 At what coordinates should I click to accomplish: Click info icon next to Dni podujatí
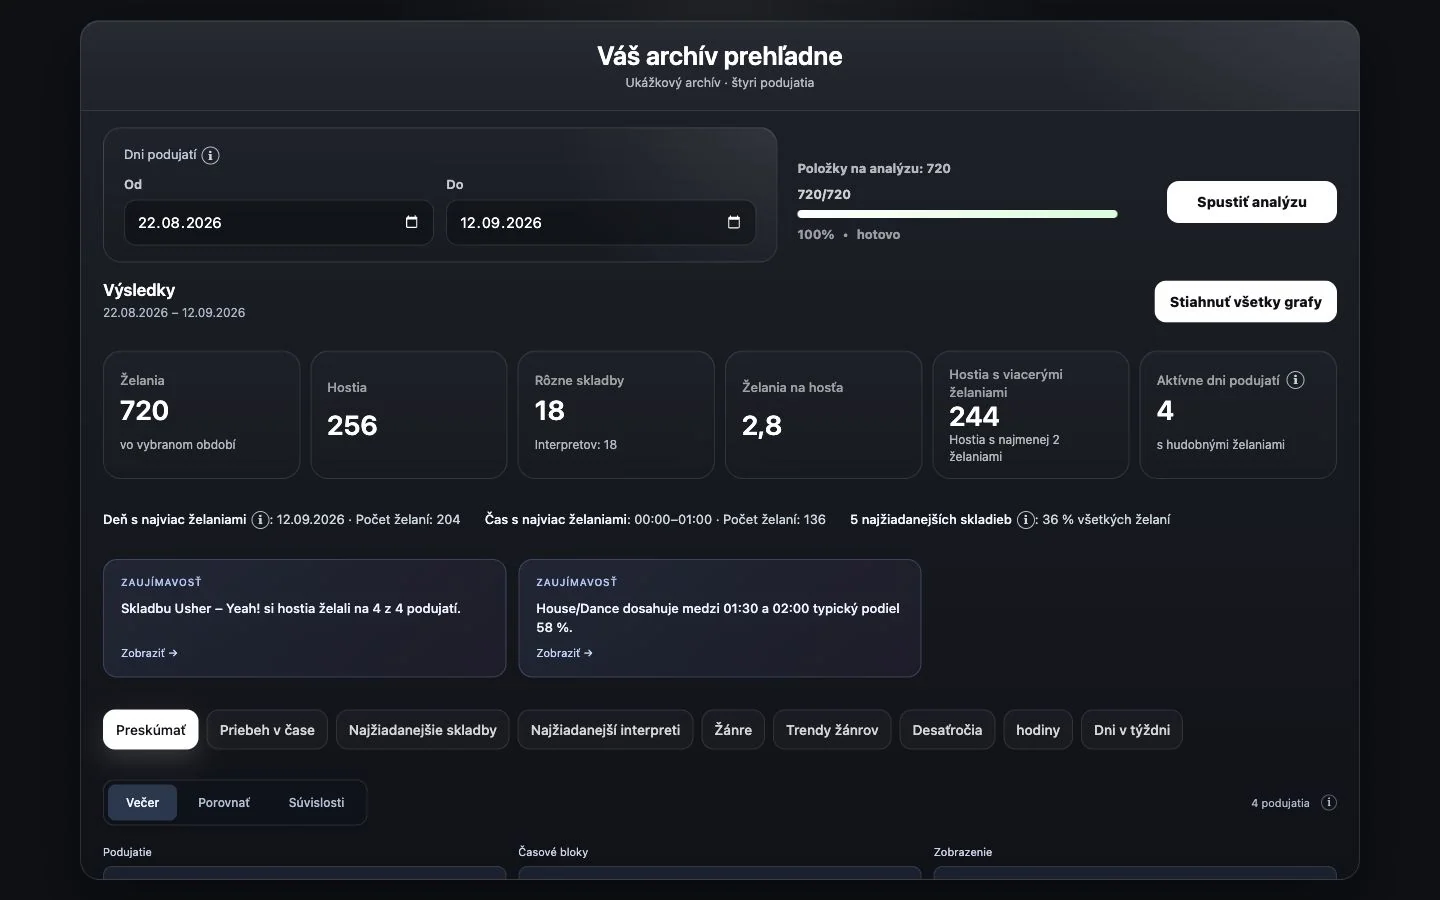(210, 155)
